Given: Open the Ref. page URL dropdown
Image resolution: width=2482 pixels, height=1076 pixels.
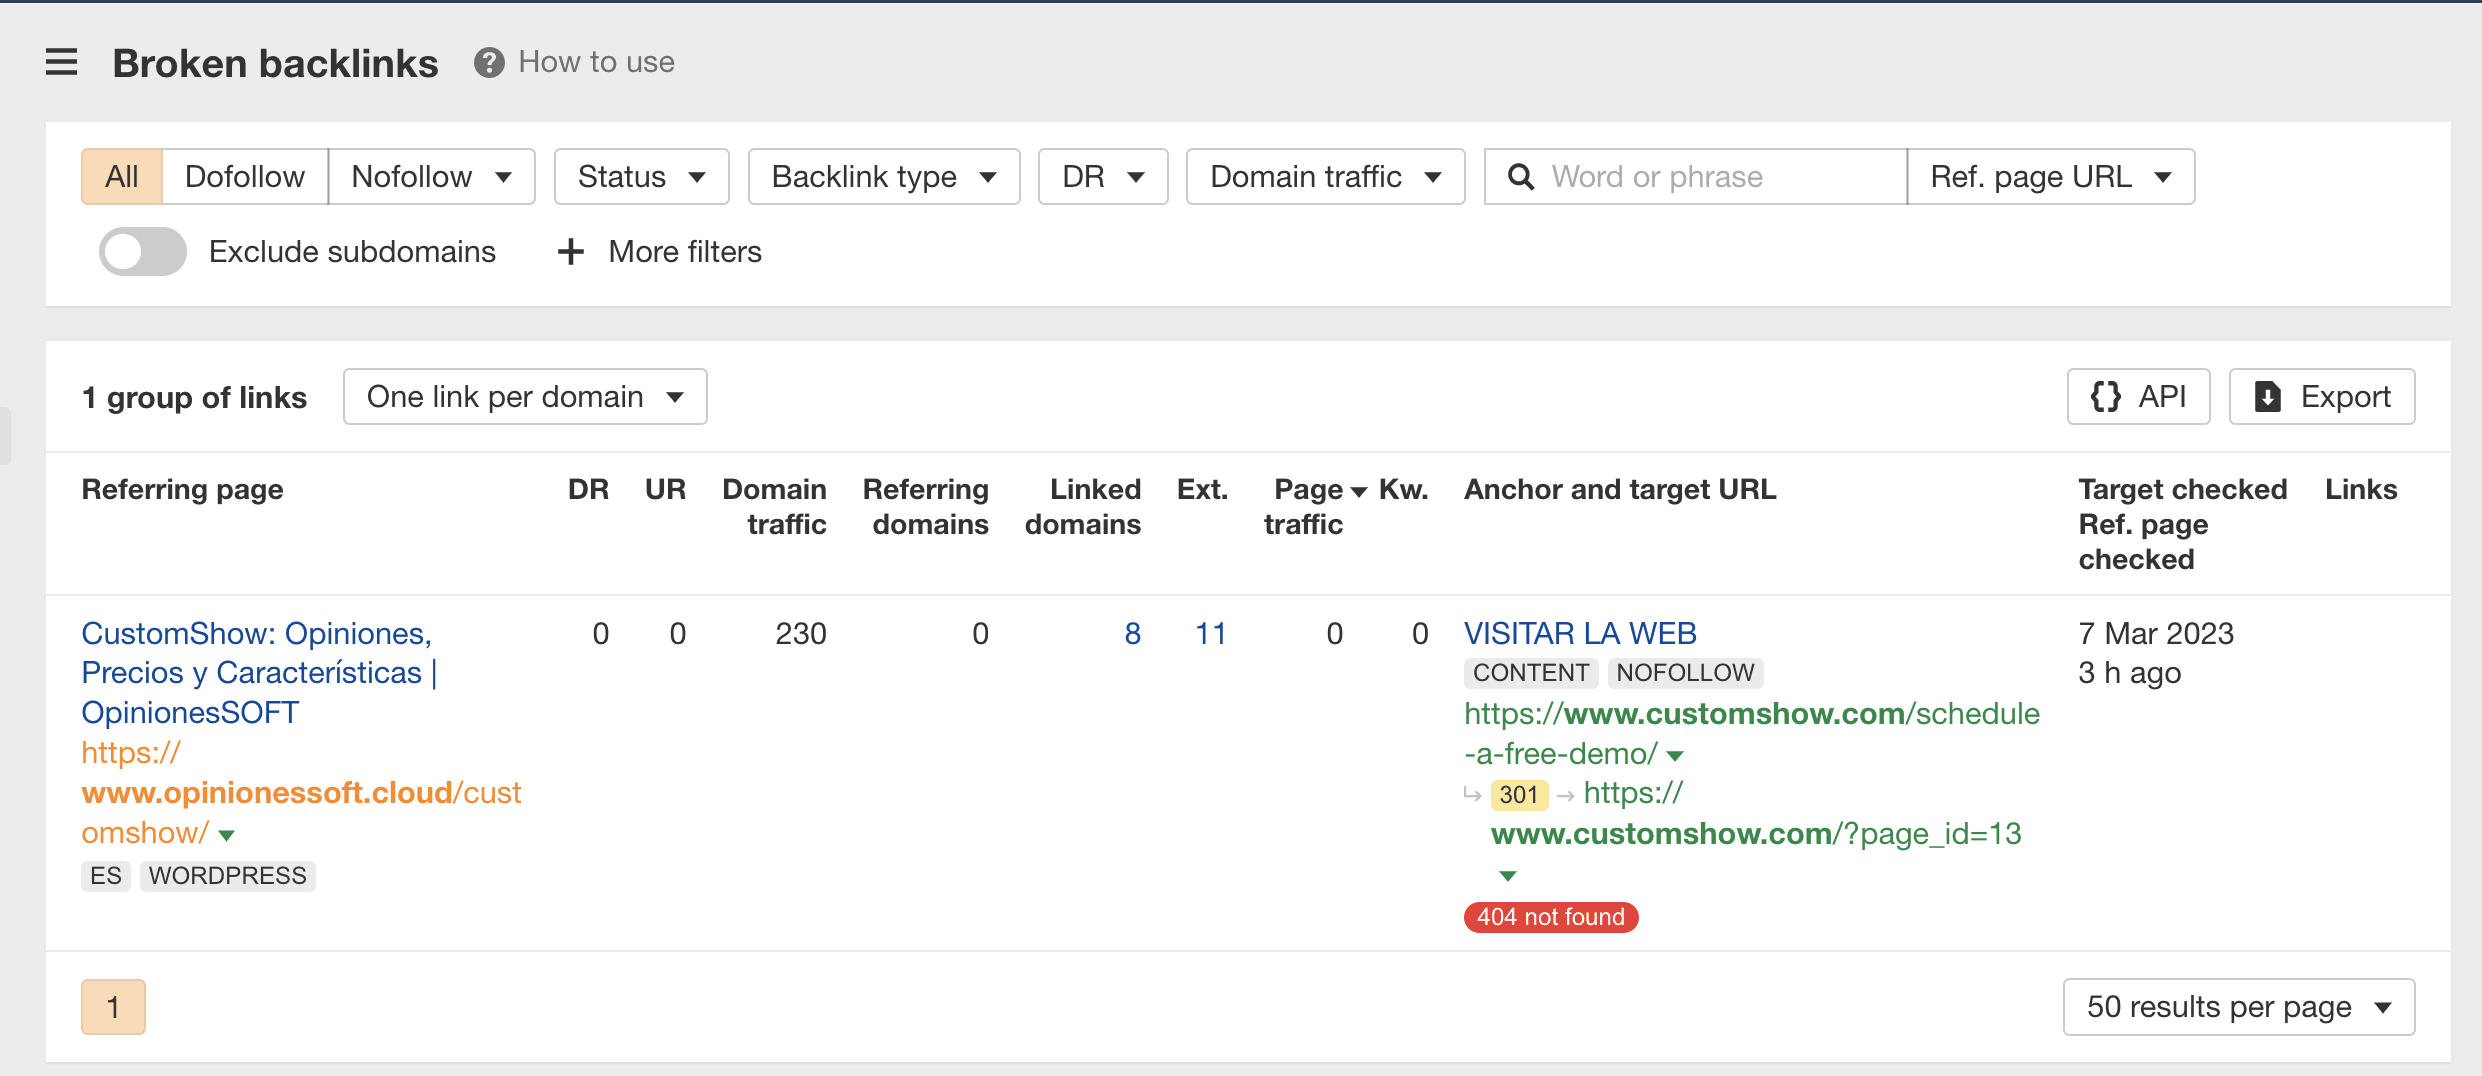Looking at the screenshot, I should point(2051,177).
